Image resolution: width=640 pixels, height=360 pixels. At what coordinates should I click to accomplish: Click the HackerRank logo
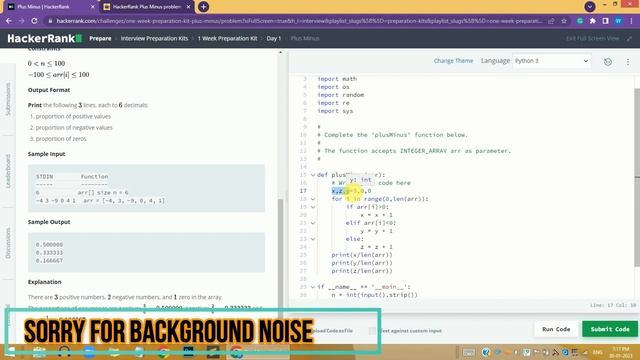click(44, 38)
